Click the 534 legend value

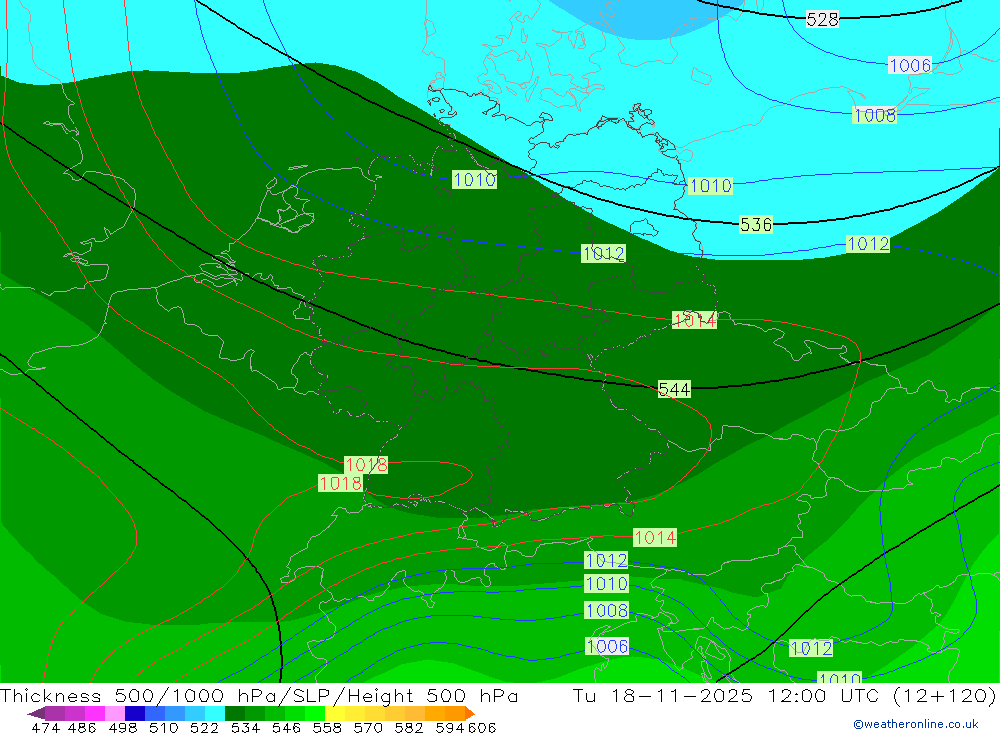246,727
